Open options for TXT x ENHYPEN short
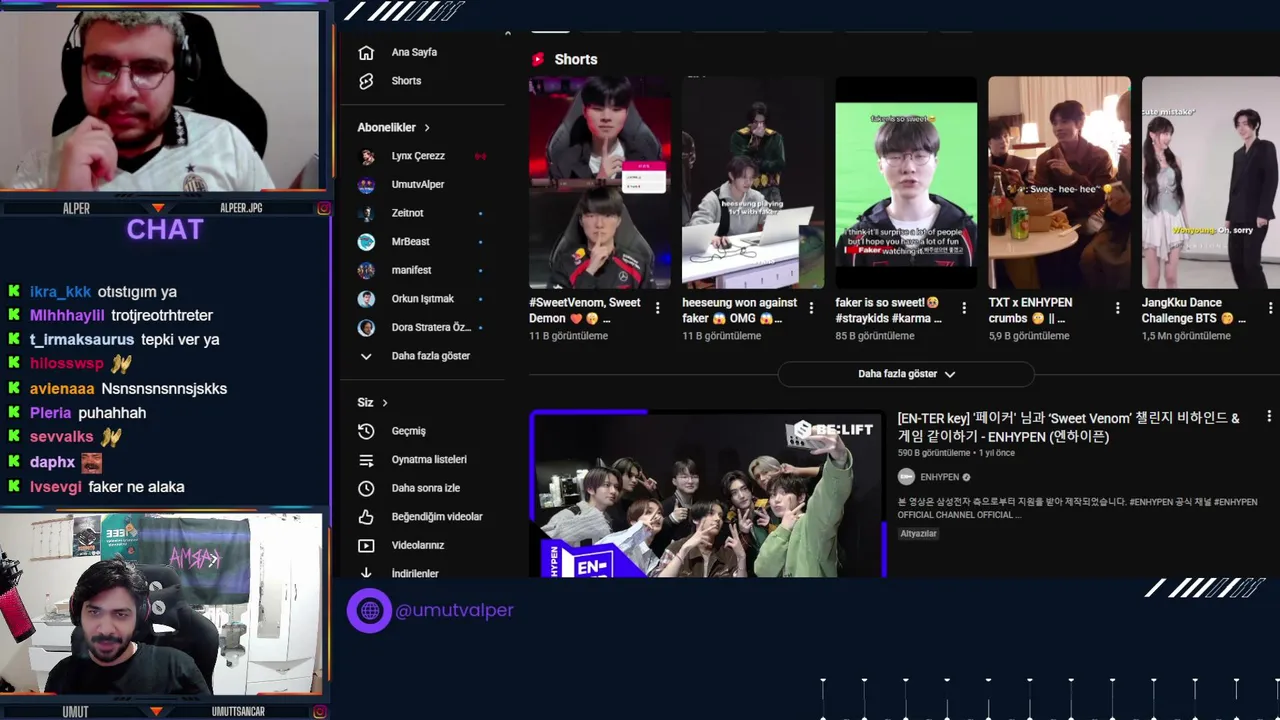This screenshot has height=720, width=1280. [1117, 308]
